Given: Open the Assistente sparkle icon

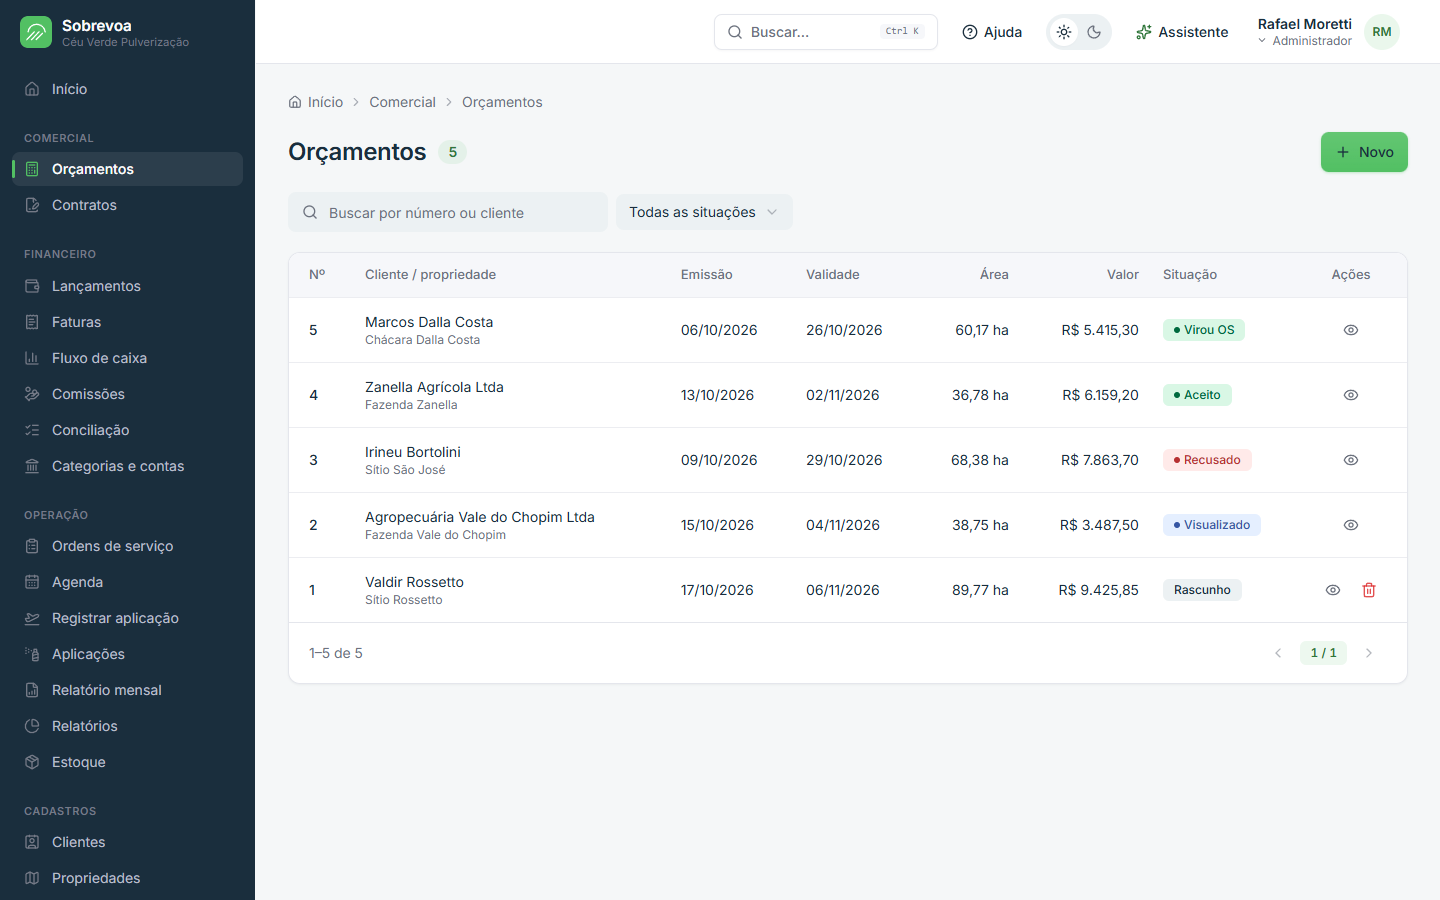Looking at the screenshot, I should tap(1144, 32).
